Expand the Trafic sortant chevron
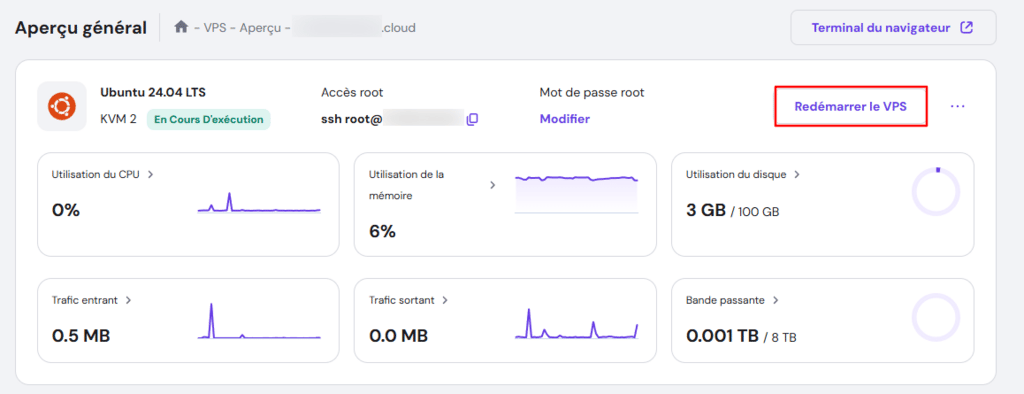Image resolution: width=1024 pixels, height=394 pixels. coord(444,300)
